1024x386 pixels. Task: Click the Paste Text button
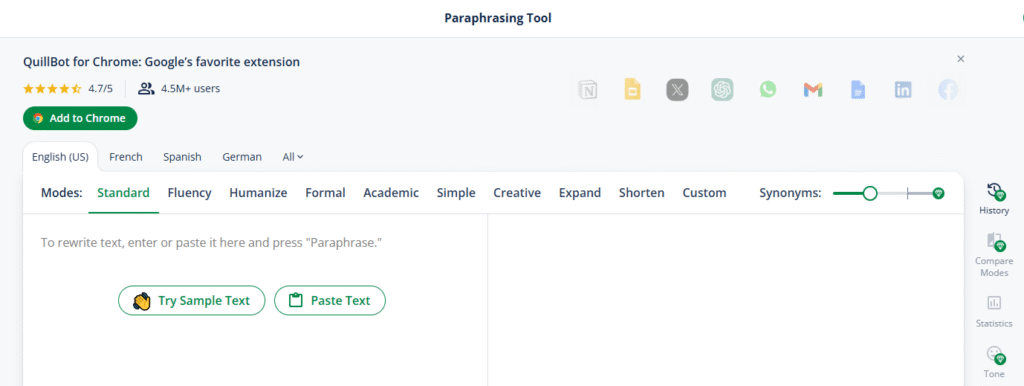[330, 300]
